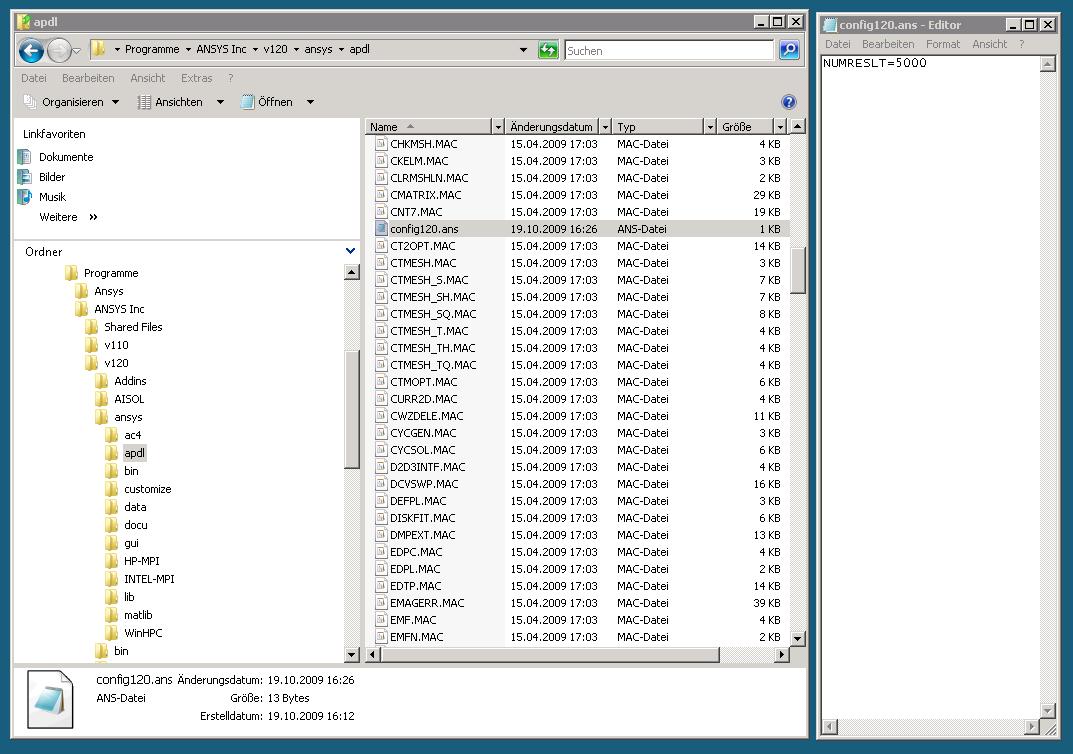Open the Name column filter dropdown
The height and width of the screenshot is (754, 1073).
pos(498,127)
